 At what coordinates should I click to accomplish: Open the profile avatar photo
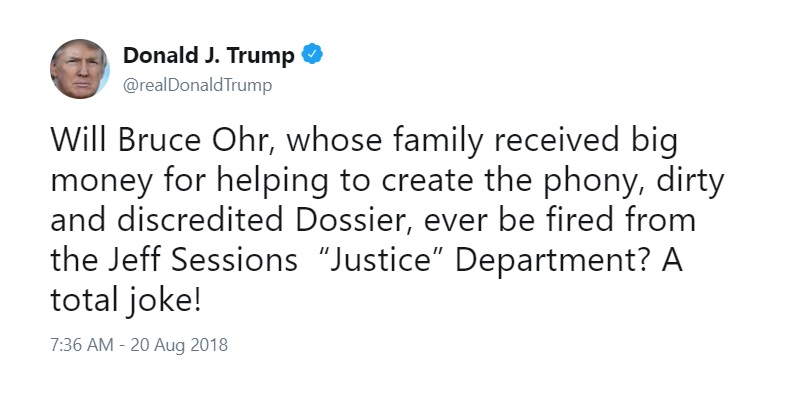point(80,69)
